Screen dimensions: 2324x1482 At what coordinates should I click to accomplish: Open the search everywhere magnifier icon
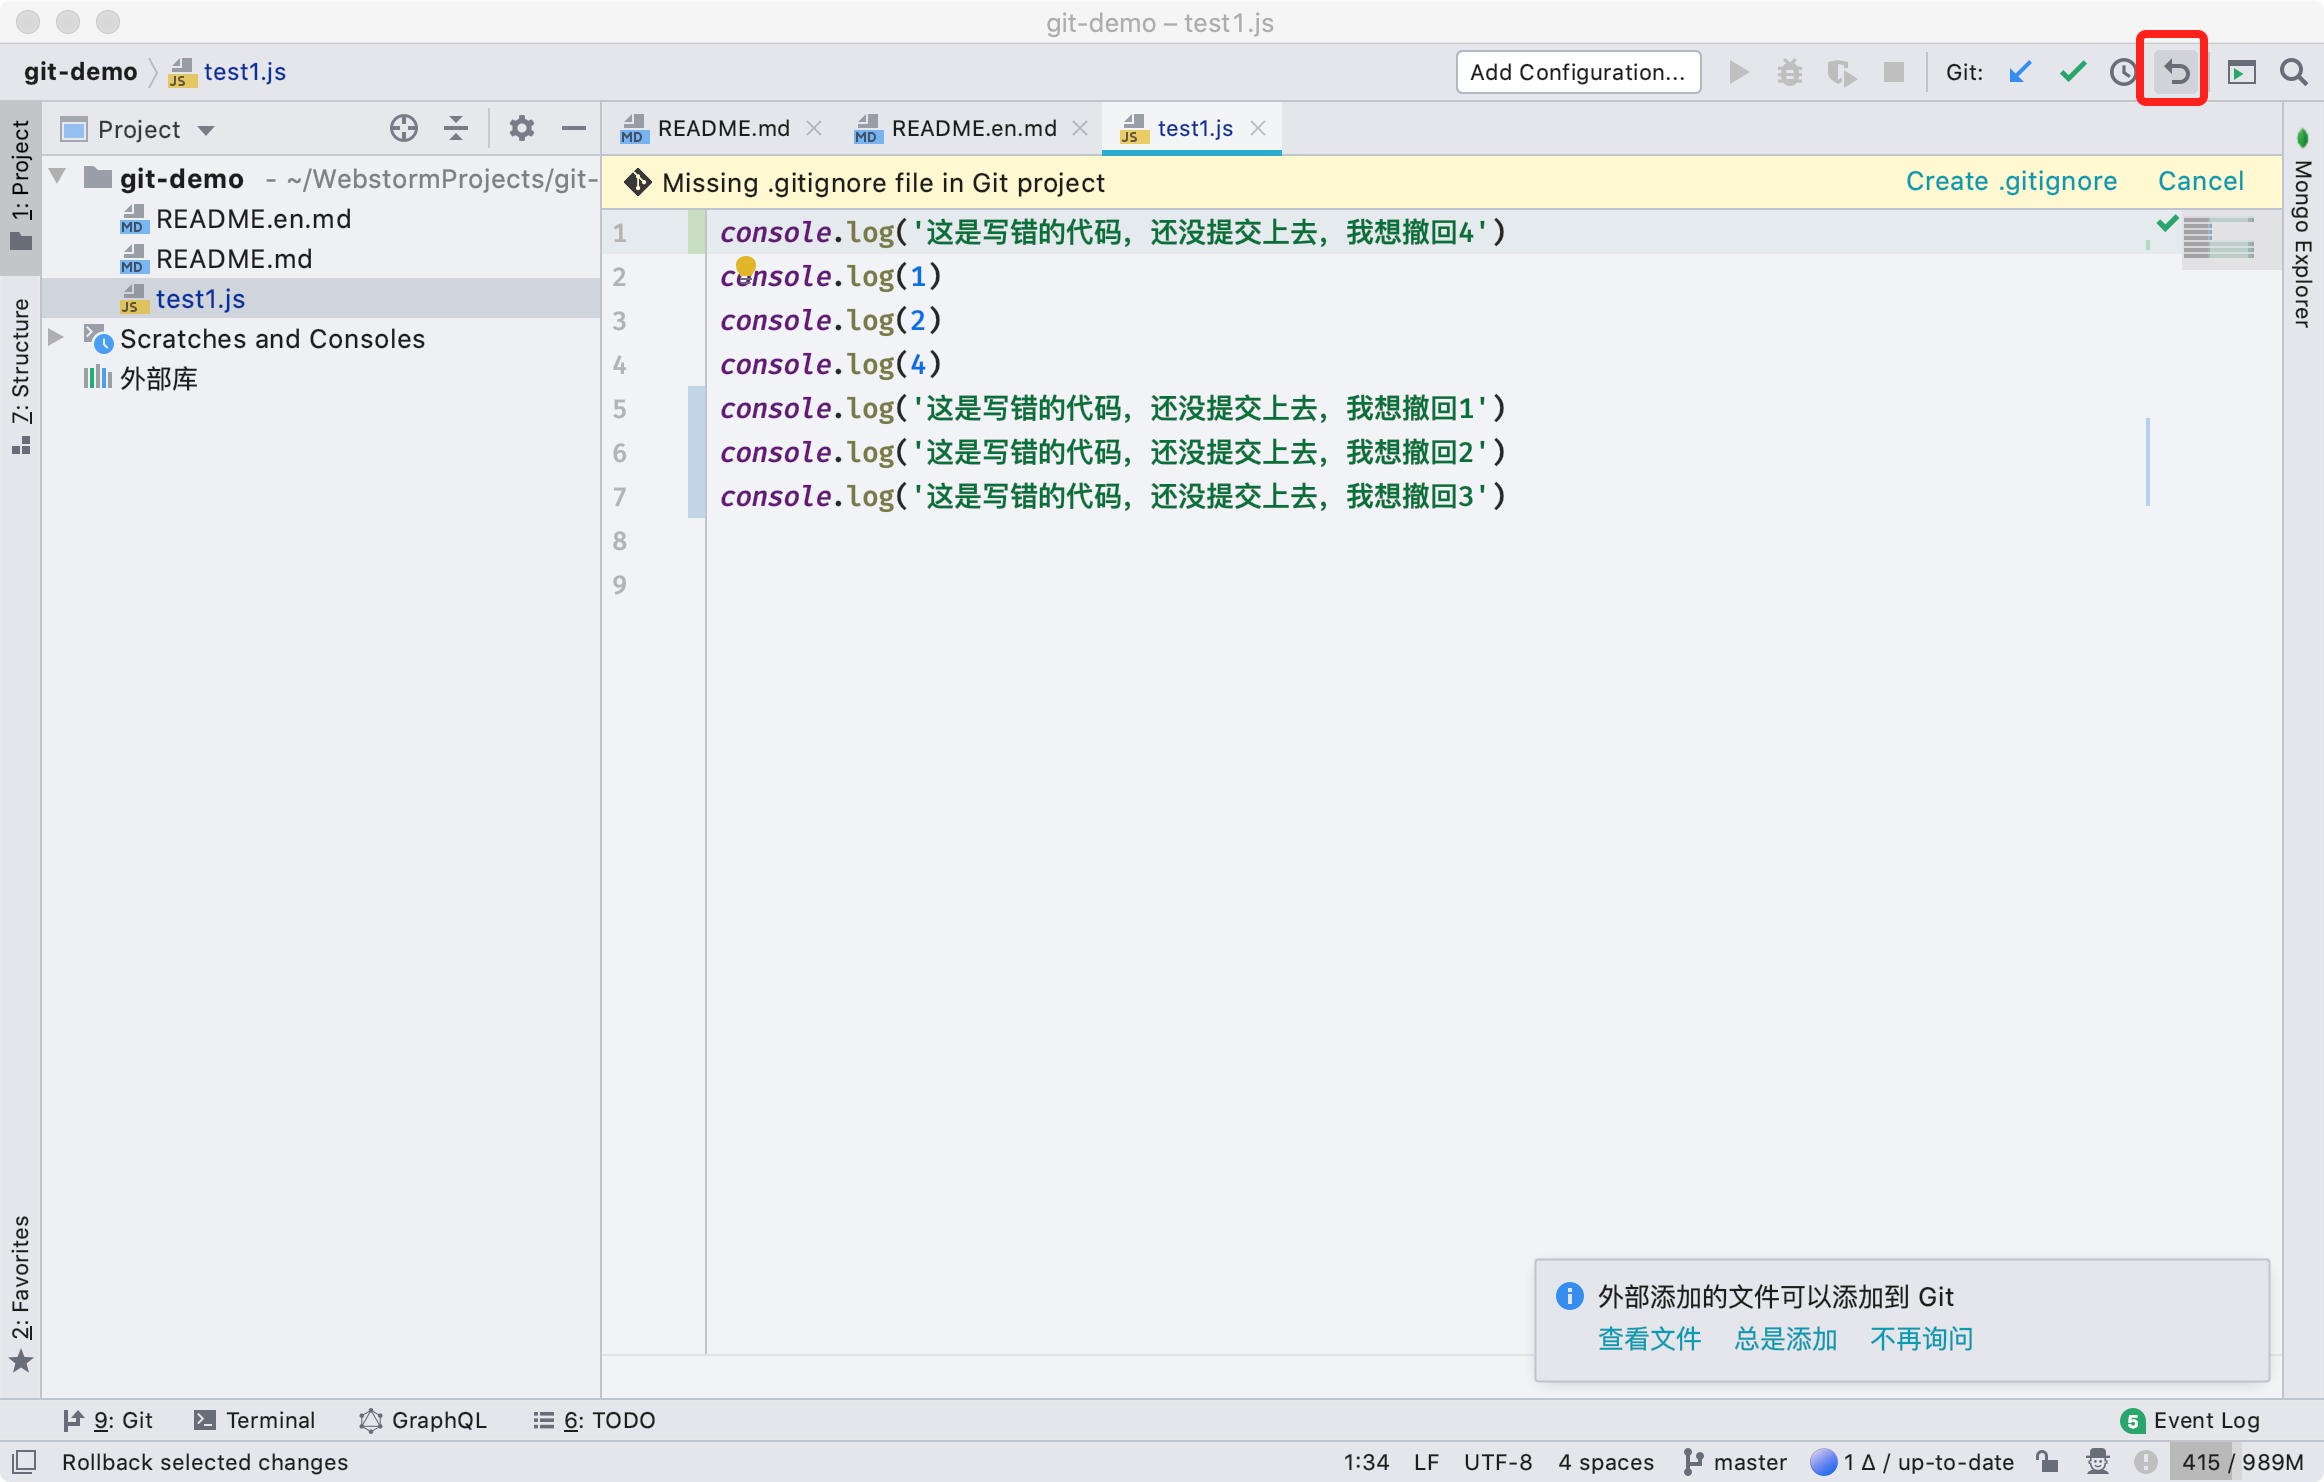2292,71
